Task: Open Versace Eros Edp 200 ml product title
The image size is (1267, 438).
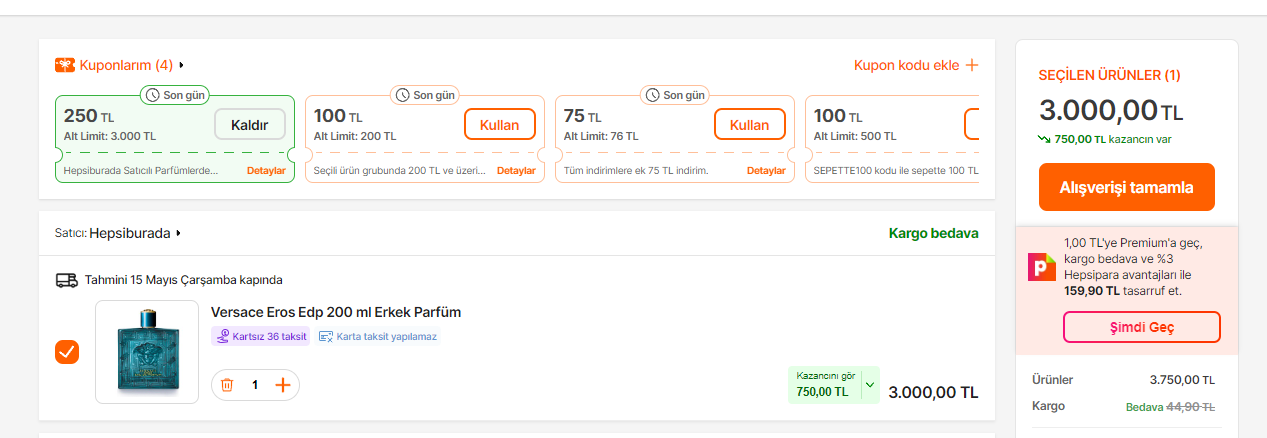Action: [336, 312]
